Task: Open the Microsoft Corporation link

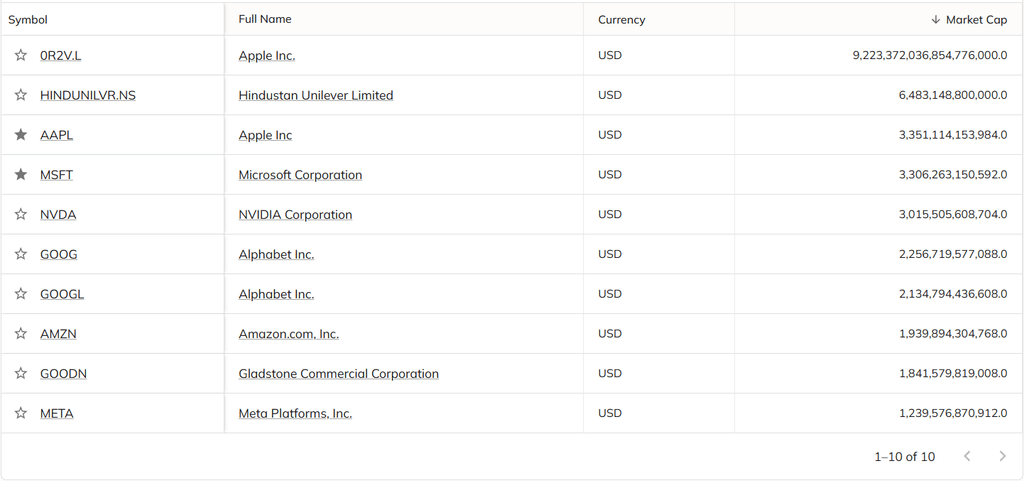Action: tap(300, 175)
